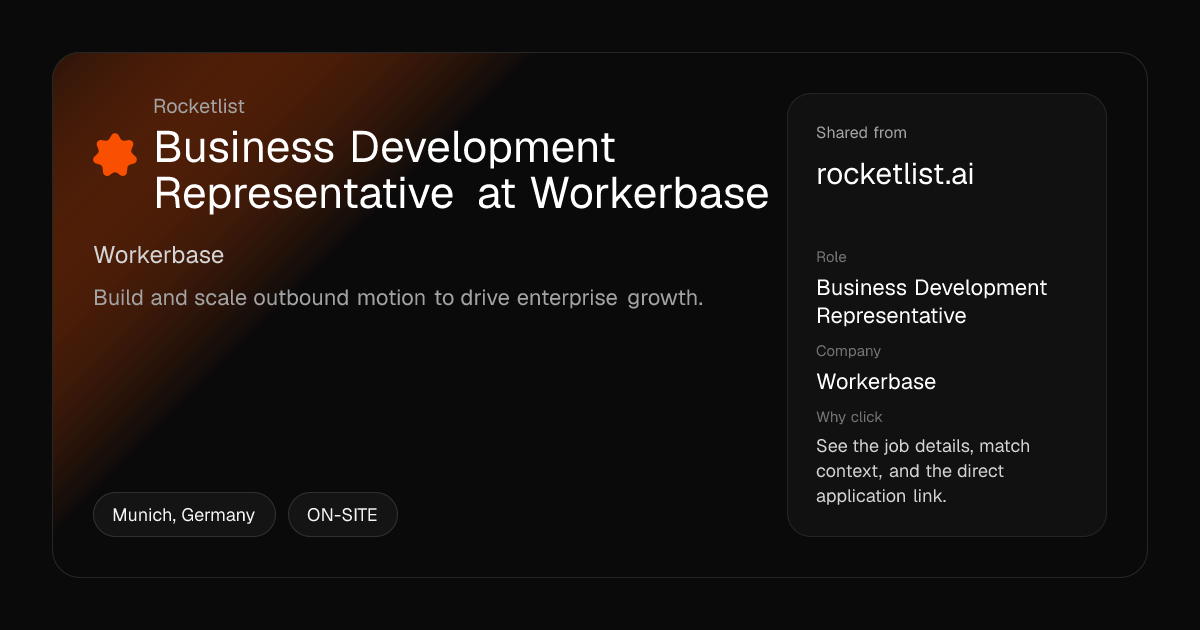1200x630 pixels.
Task: Click the 'Why click' label
Action: tap(849, 417)
